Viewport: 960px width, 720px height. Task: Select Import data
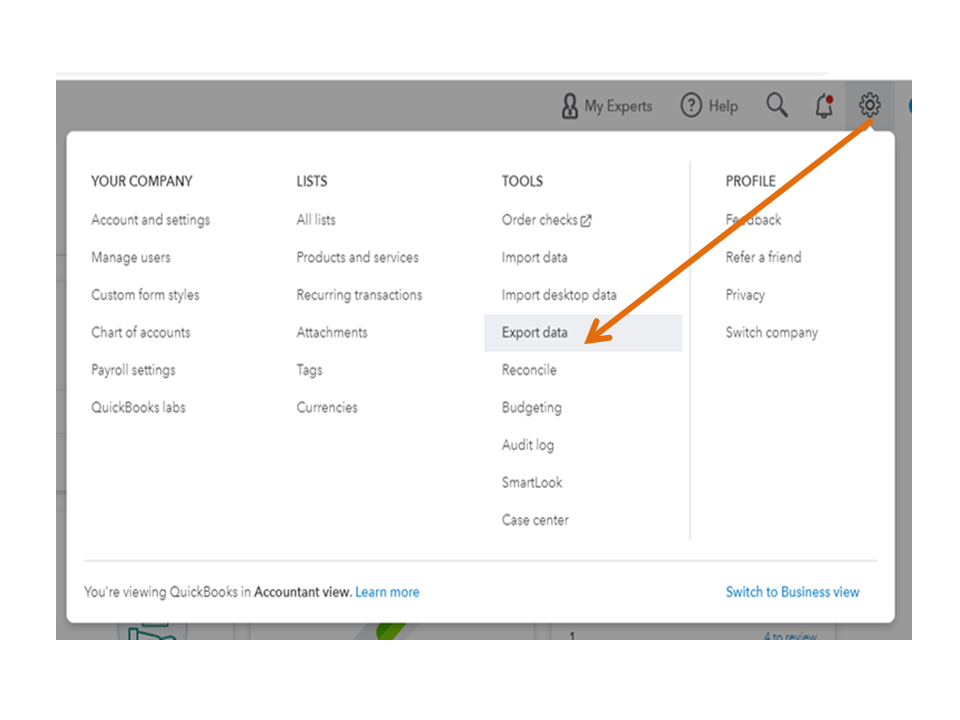pyautogui.click(x=534, y=257)
